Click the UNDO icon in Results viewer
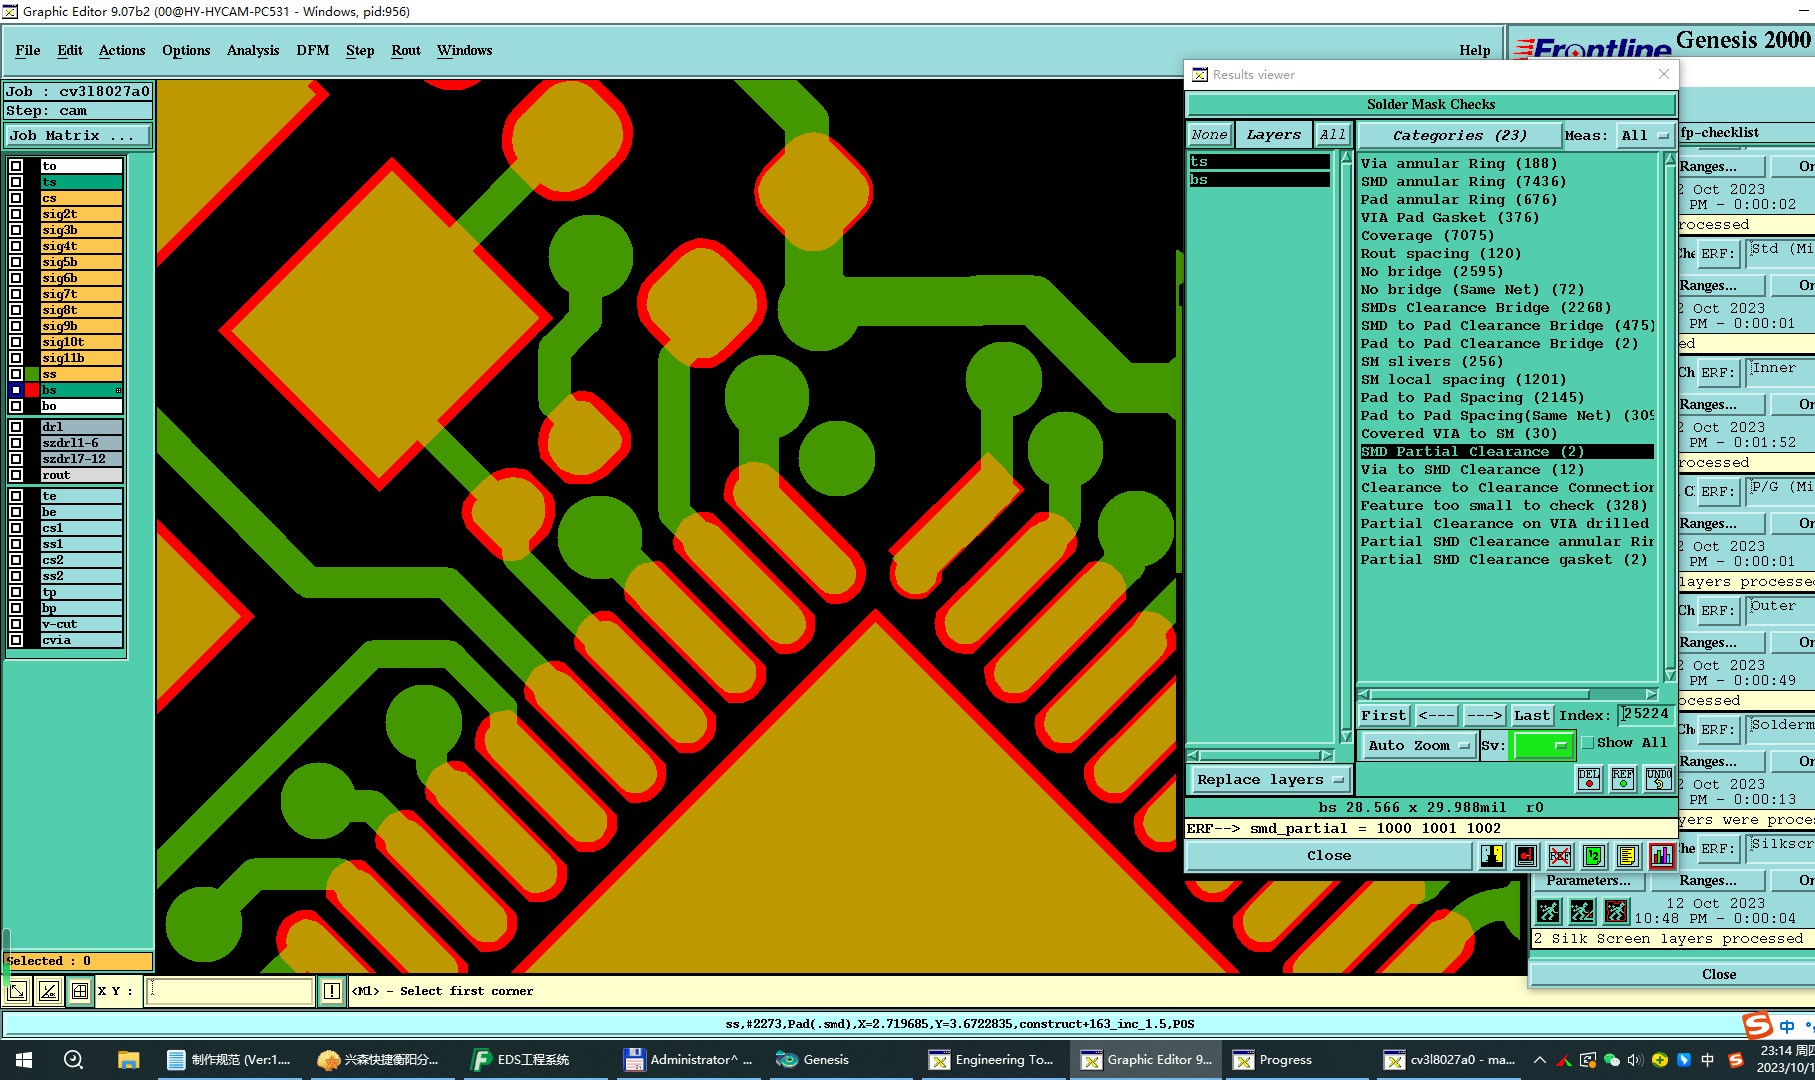 coord(1658,779)
